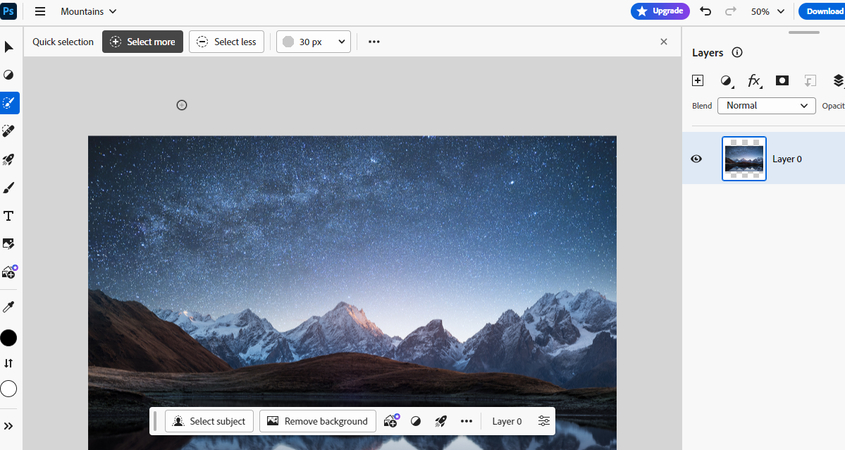Select the rocket quick actions tool in the left toolbar
Screen dimensions: 845x450
pyautogui.click(x=9, y=159)
